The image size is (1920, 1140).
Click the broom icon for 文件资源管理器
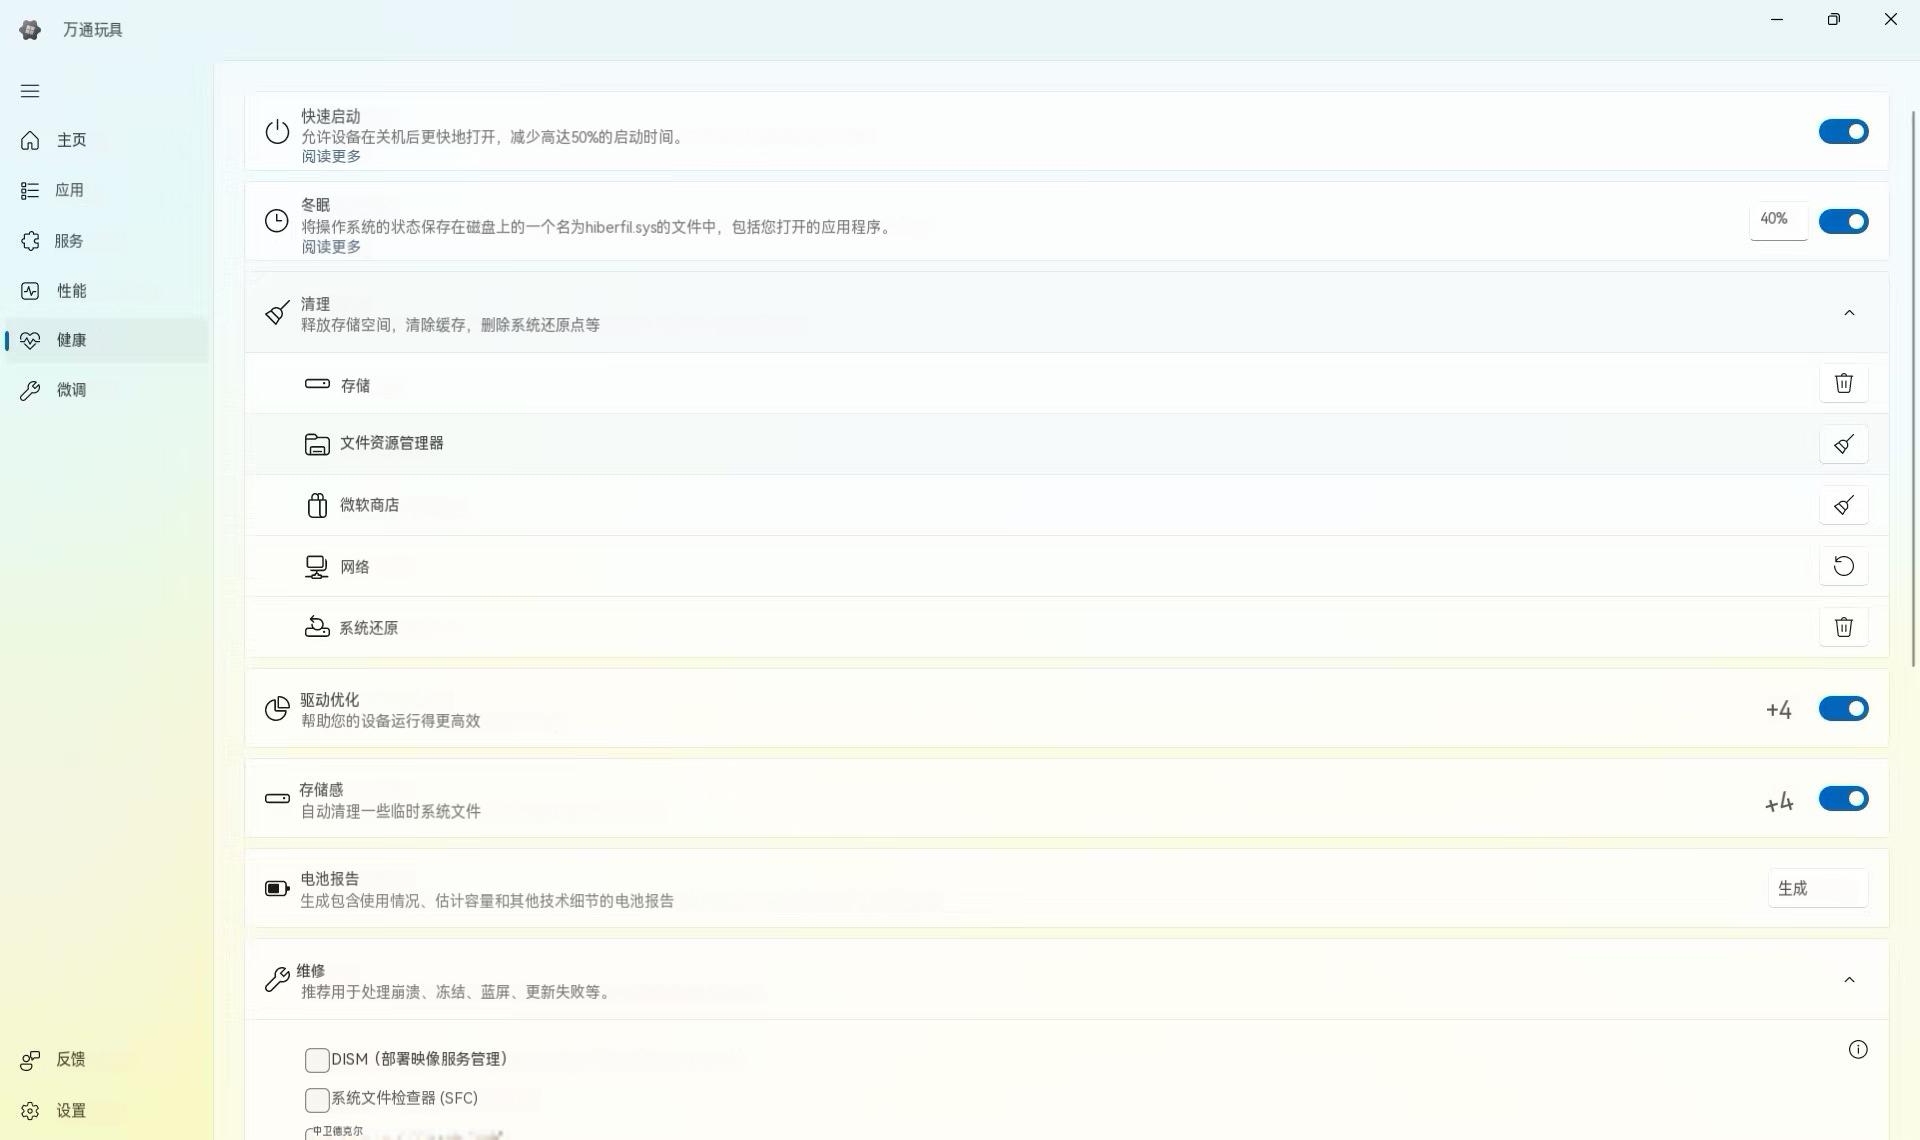[1843, 444]
